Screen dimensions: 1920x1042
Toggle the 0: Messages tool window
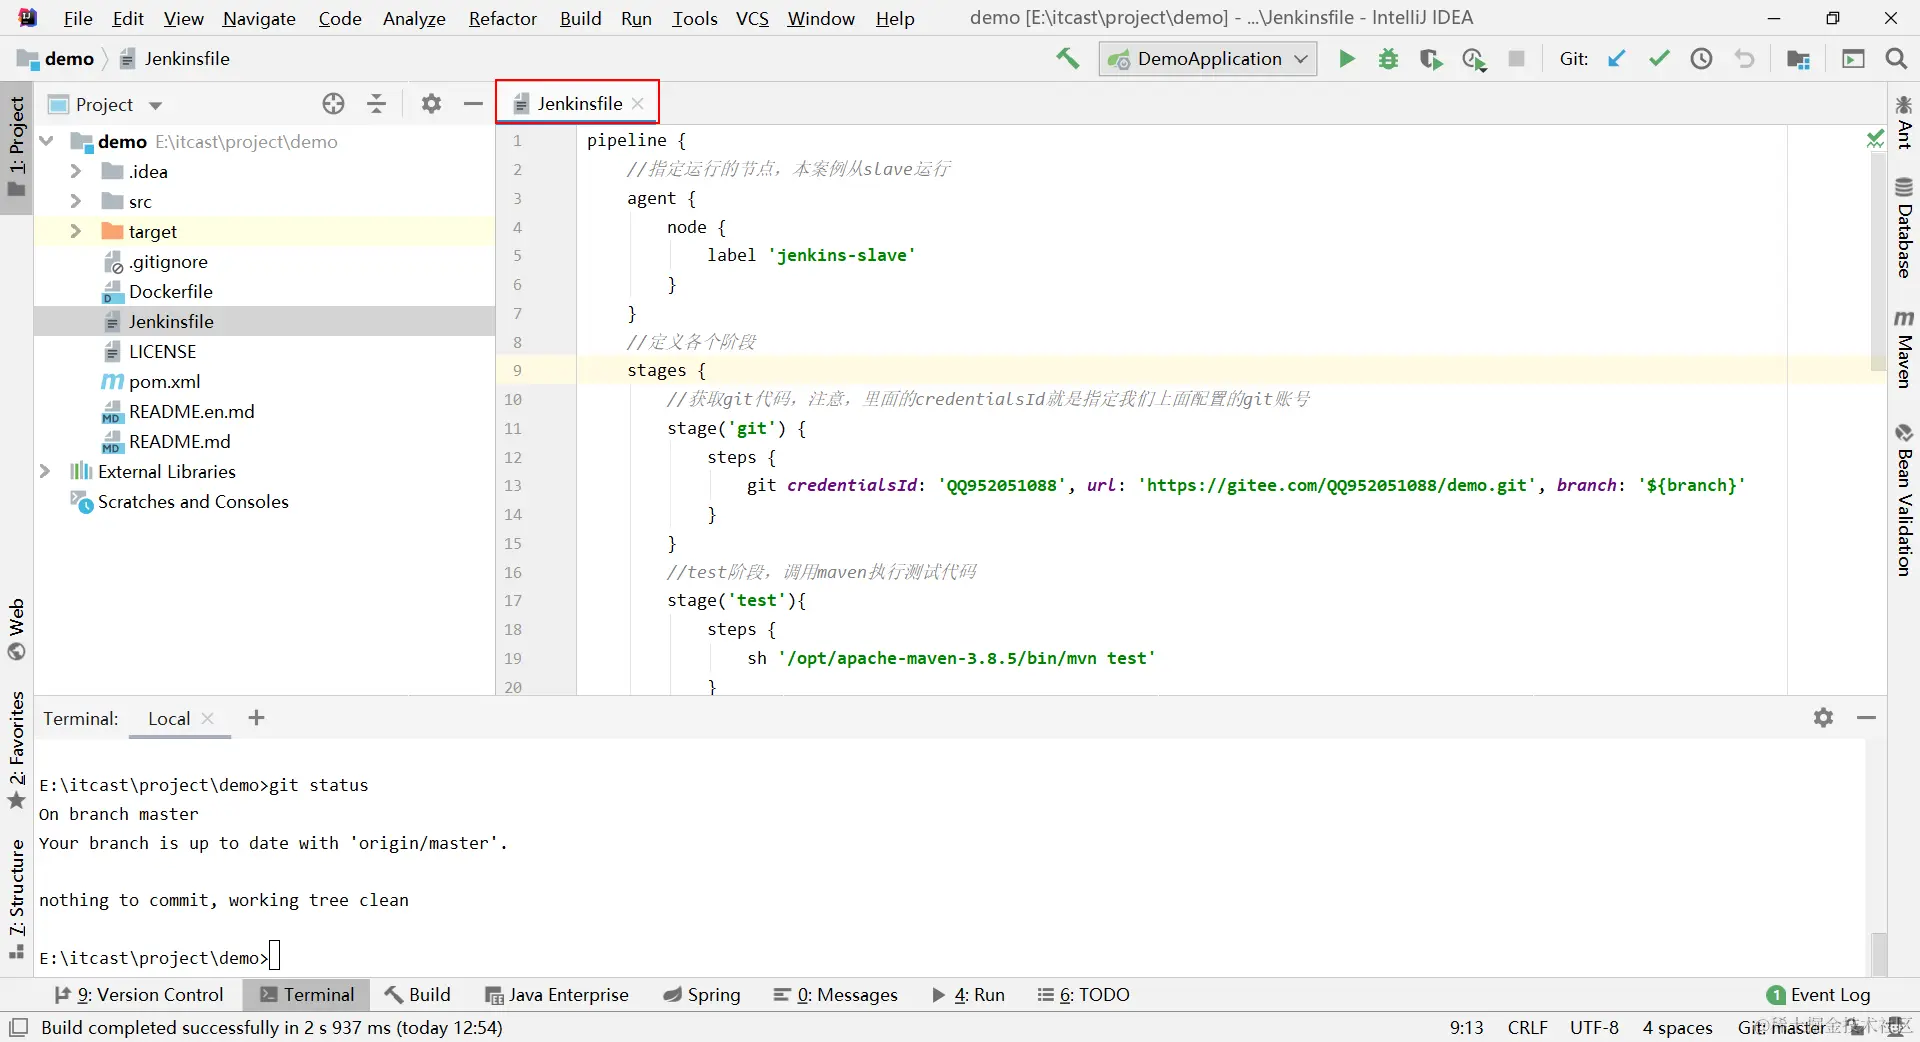tap(835, 994)
